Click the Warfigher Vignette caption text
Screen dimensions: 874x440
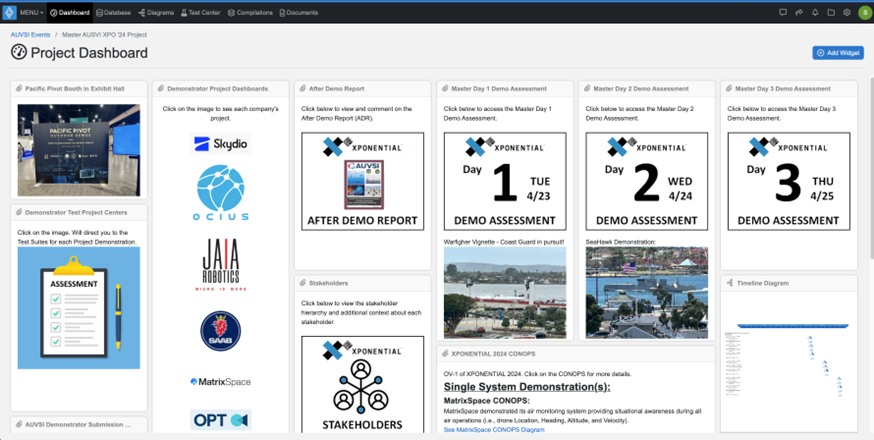[x=504, y=241]
